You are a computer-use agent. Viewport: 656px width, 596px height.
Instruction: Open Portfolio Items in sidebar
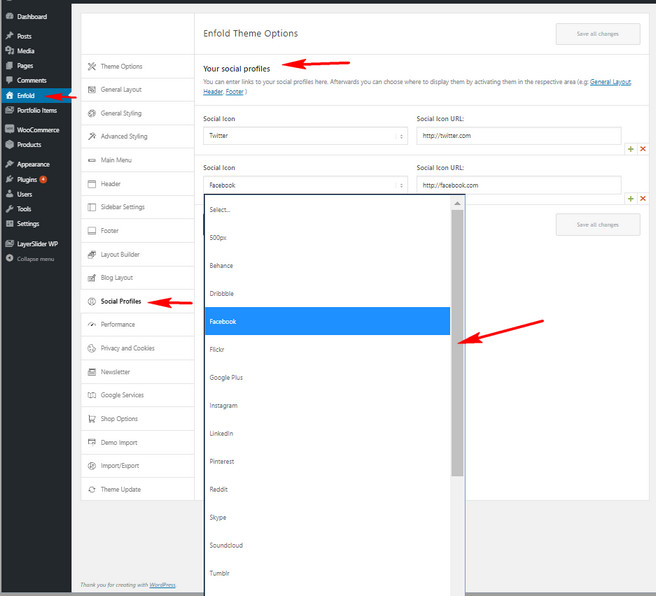[36, 110]
